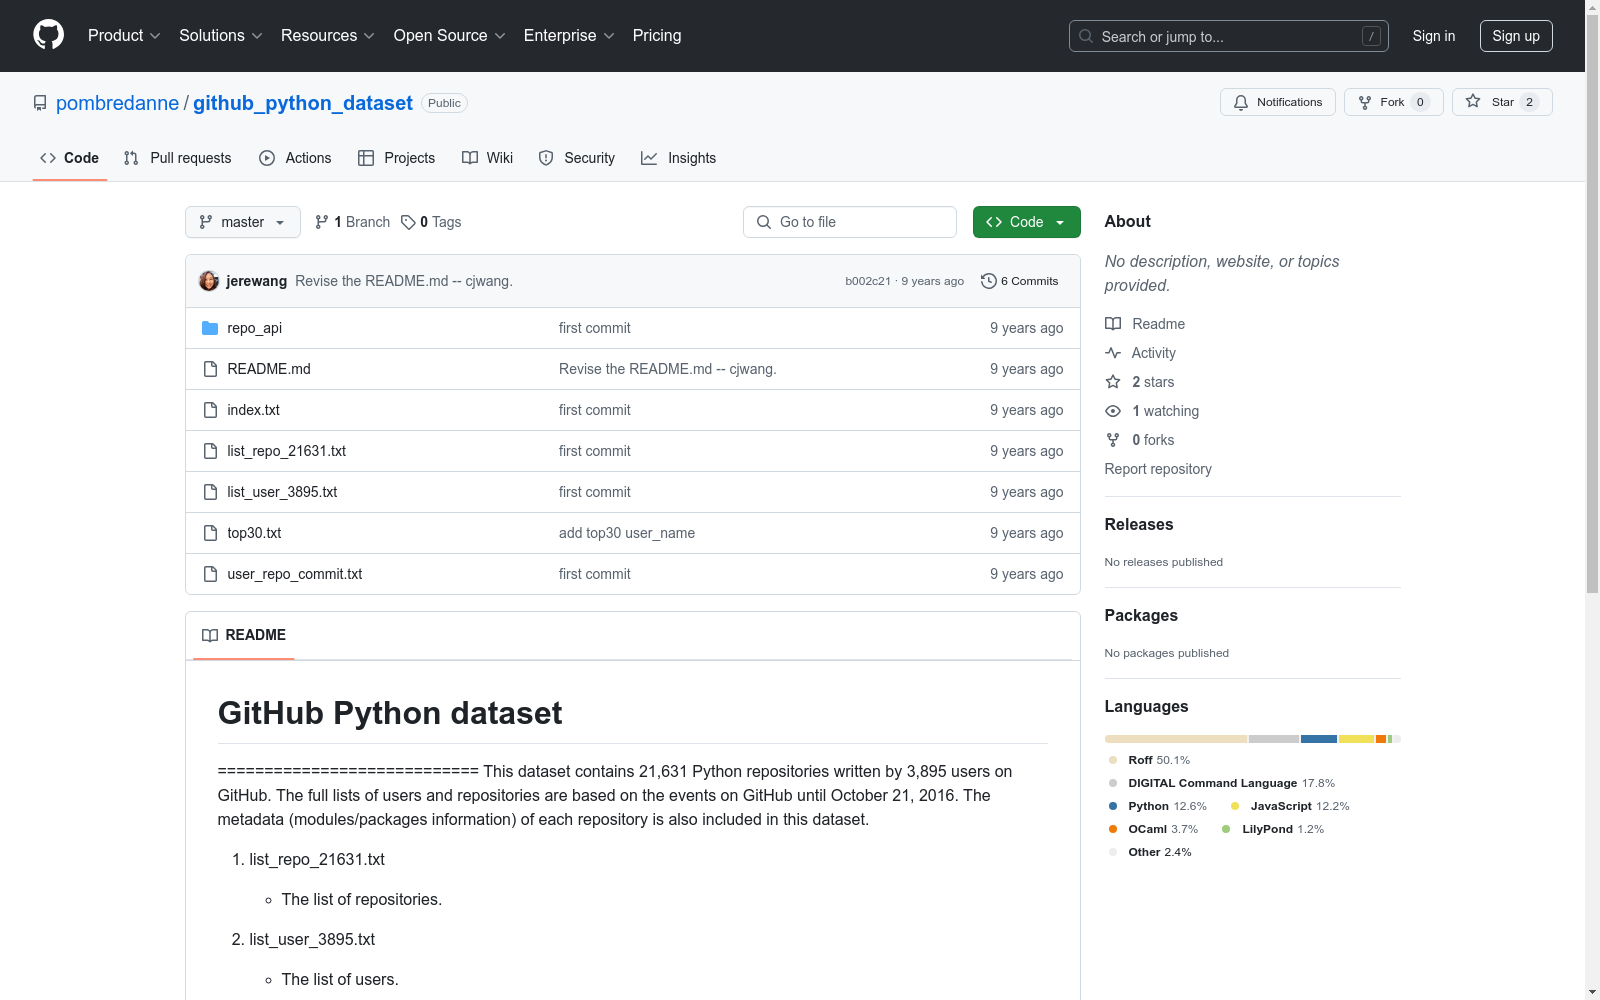Click jerewang's avatar thumbnail
The image size is (1600, 1000).
(209, 281)
